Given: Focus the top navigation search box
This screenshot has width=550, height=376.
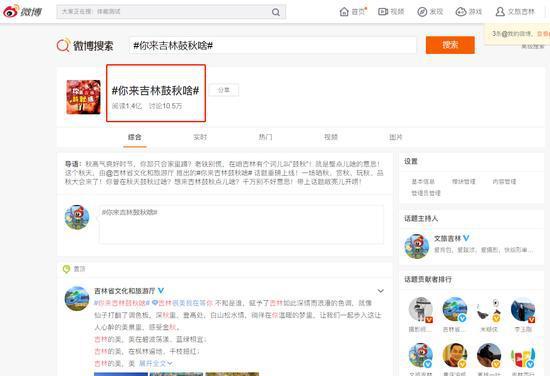Looking at the screenshot, I should click(171, 12).
